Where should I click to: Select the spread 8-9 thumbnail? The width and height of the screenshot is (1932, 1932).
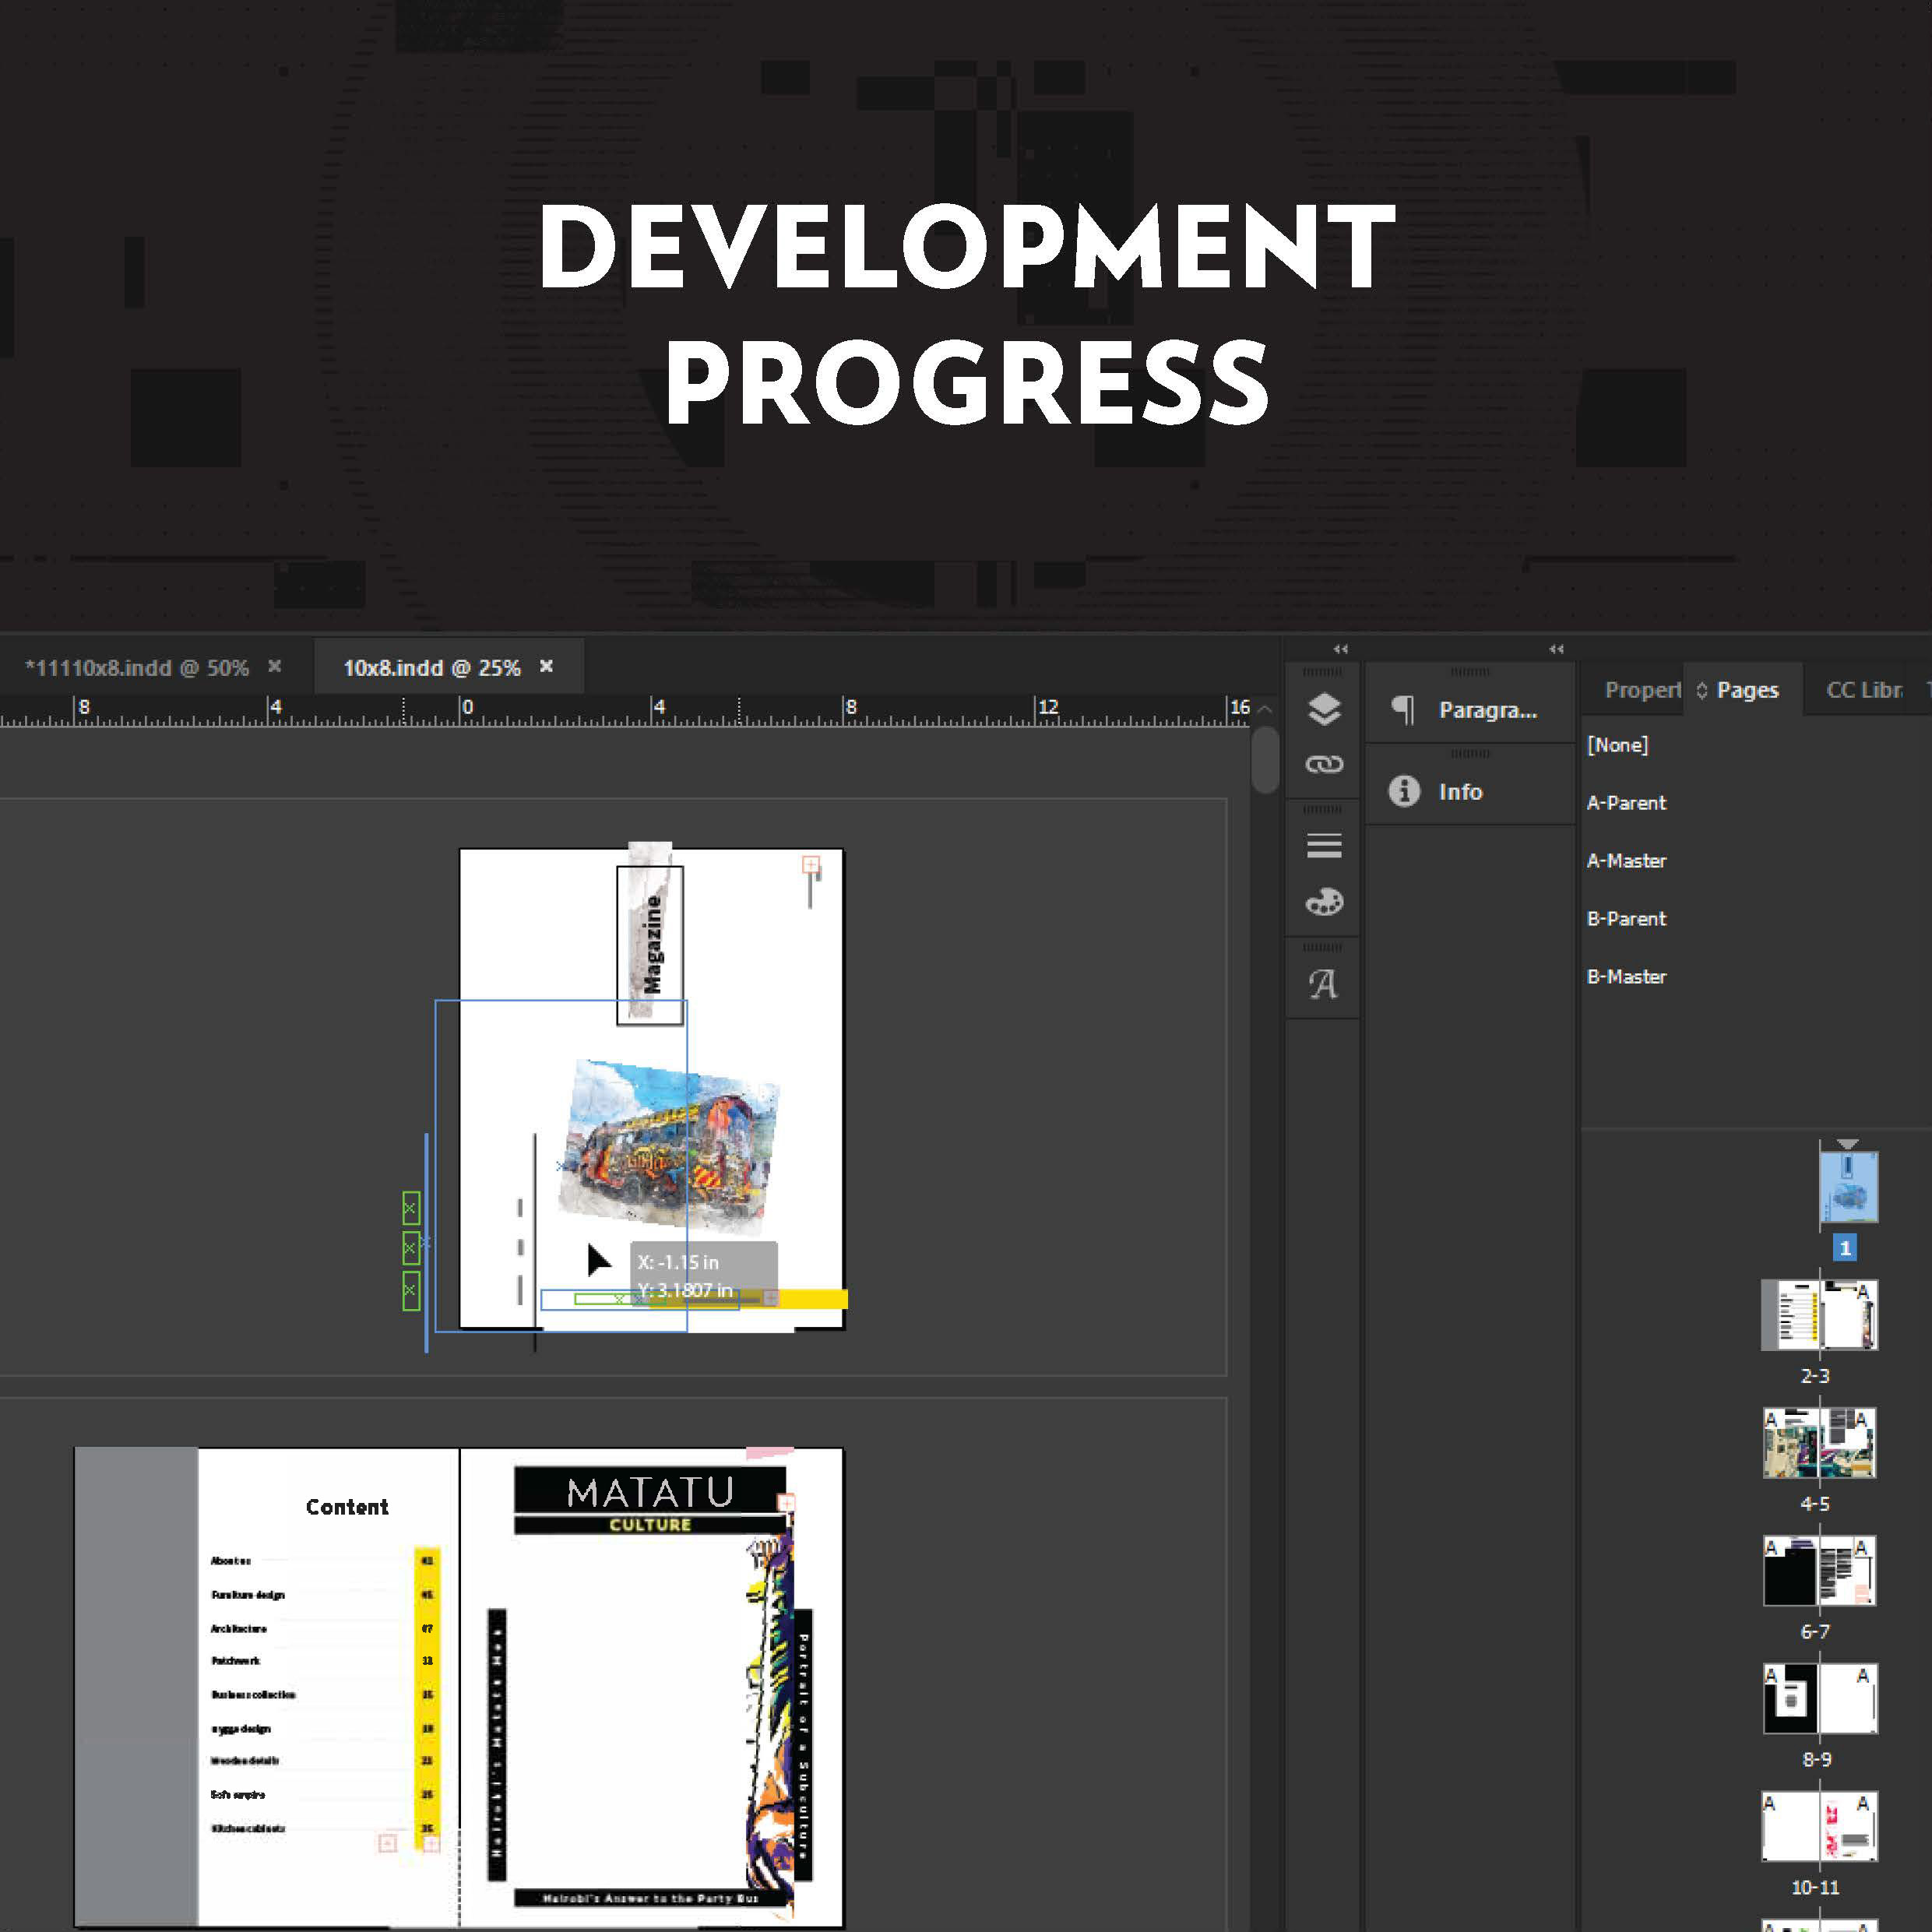(1819, 1699)
